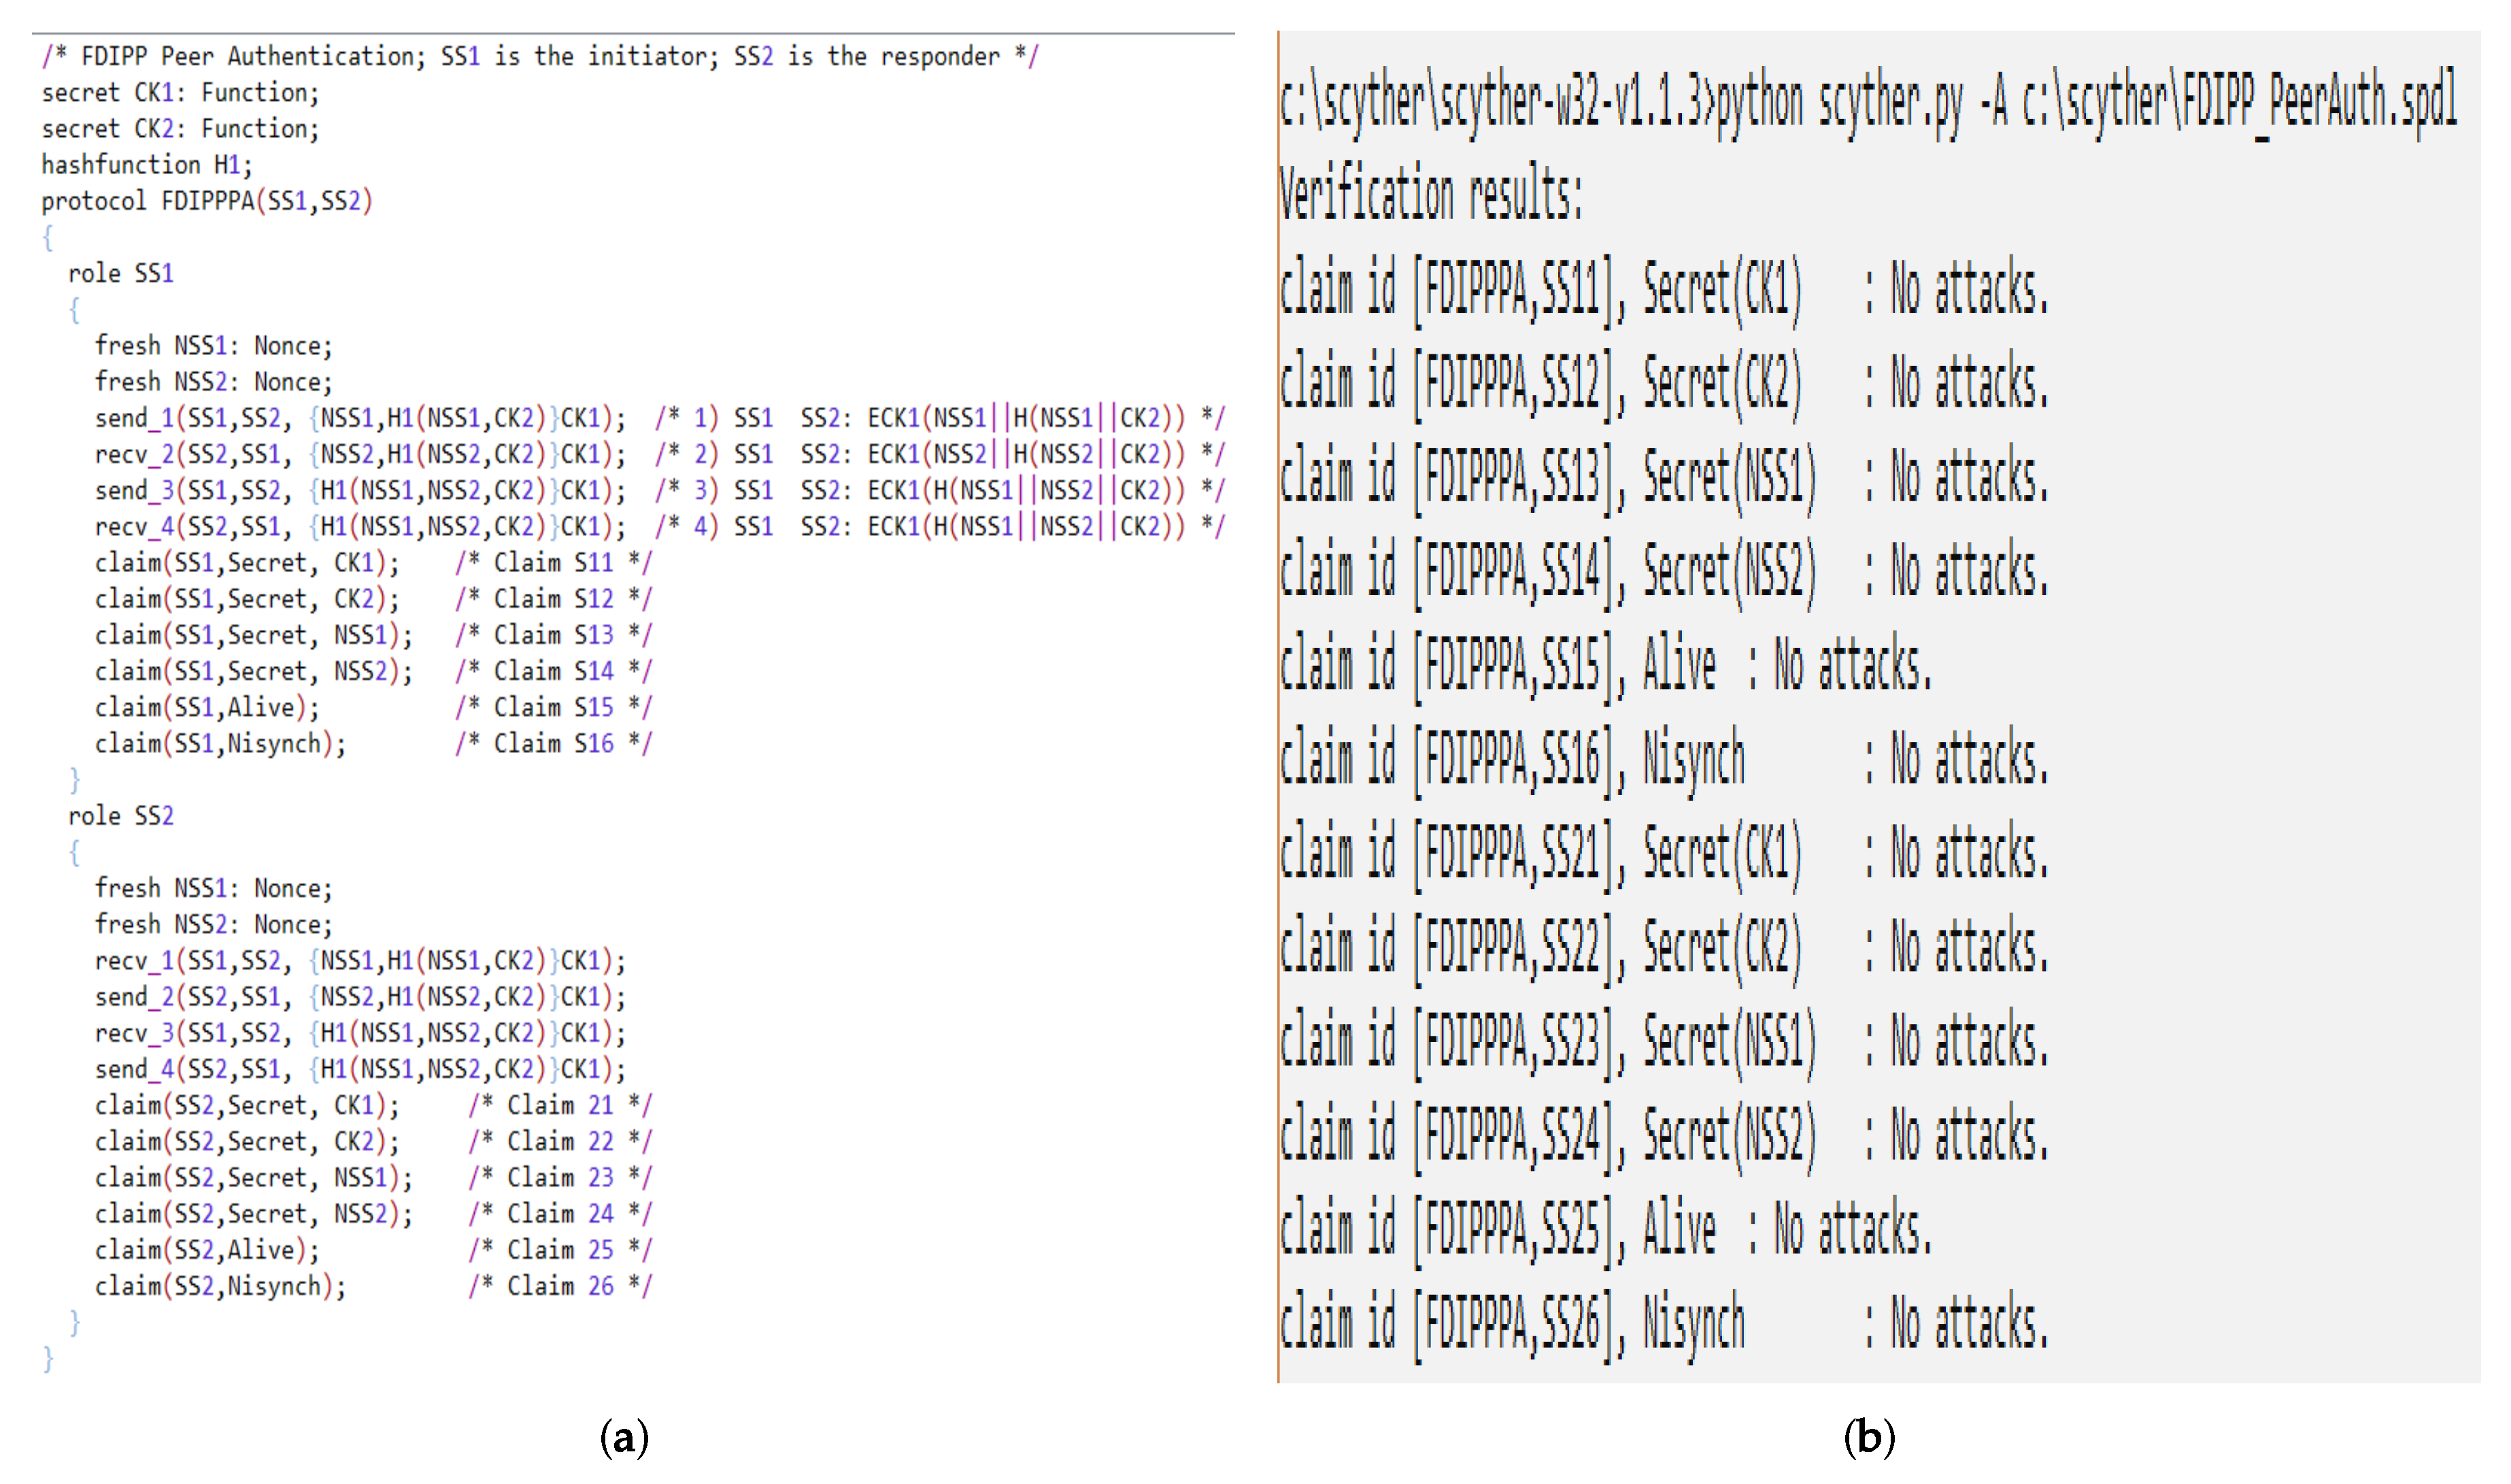Click the send_4 statement in role SS2
Screen dimensions: 2511x1484
coord(360,1069)
